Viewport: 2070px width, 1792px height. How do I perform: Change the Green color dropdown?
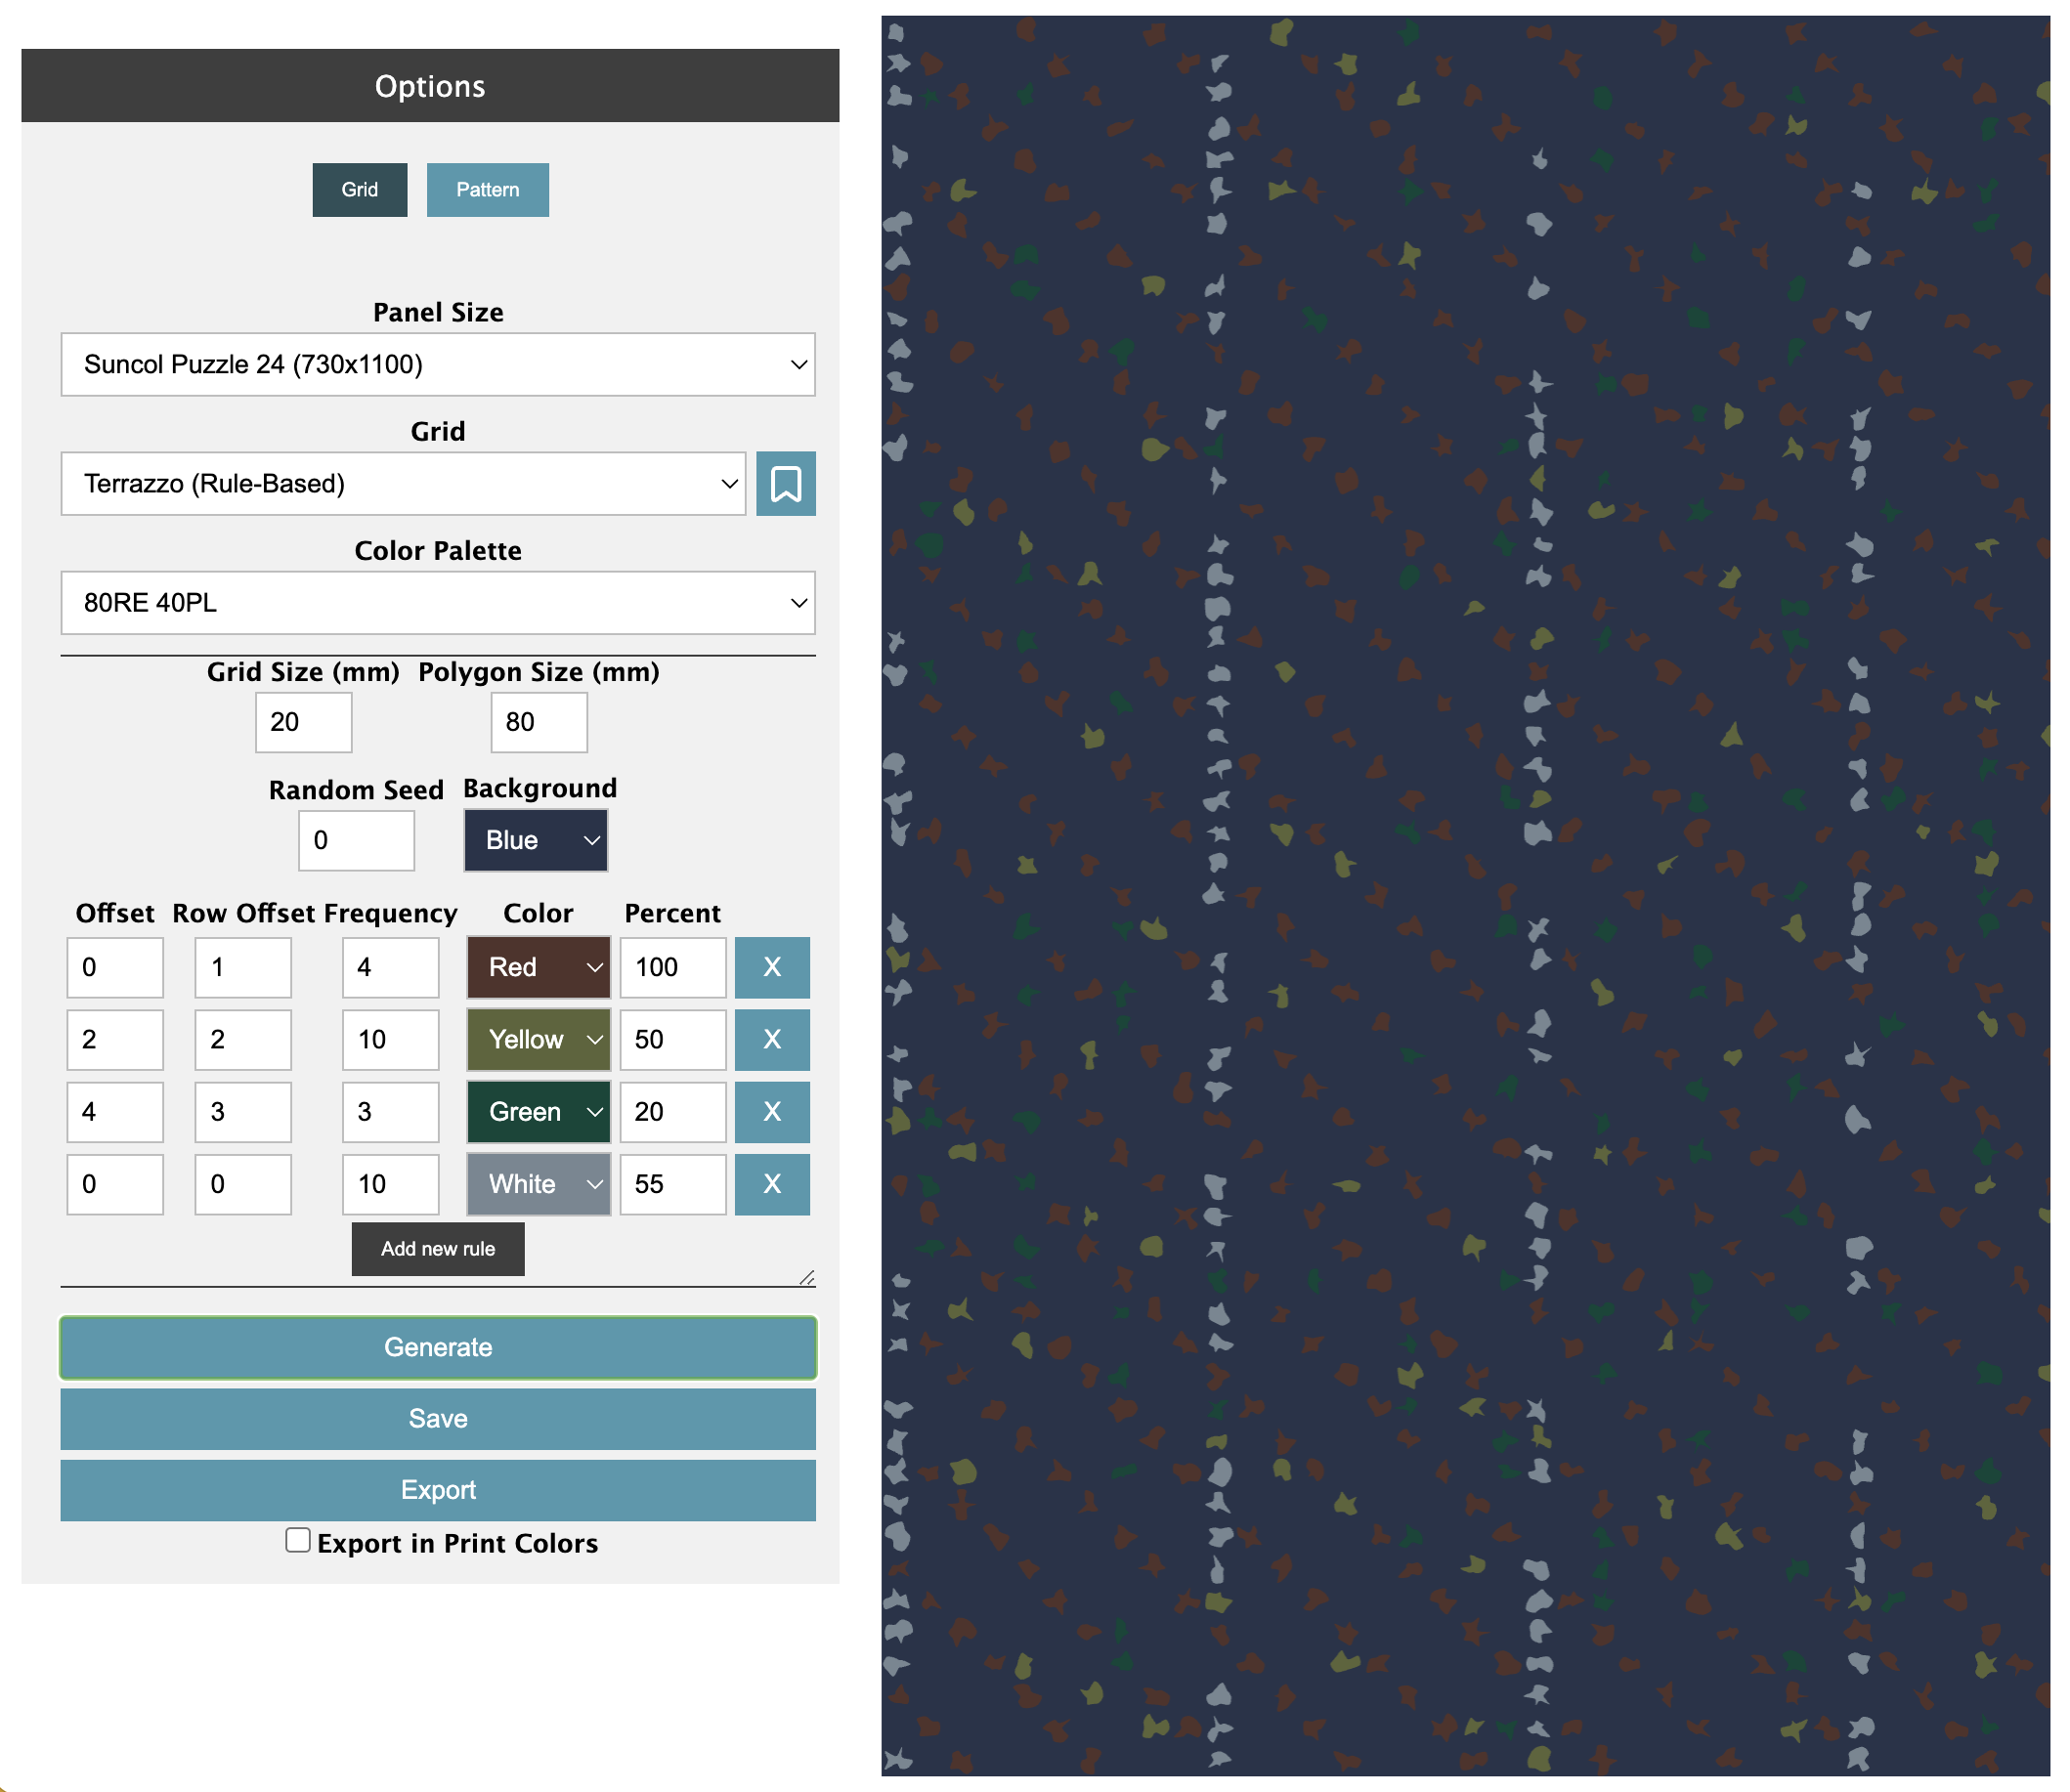click(538, 1111)
